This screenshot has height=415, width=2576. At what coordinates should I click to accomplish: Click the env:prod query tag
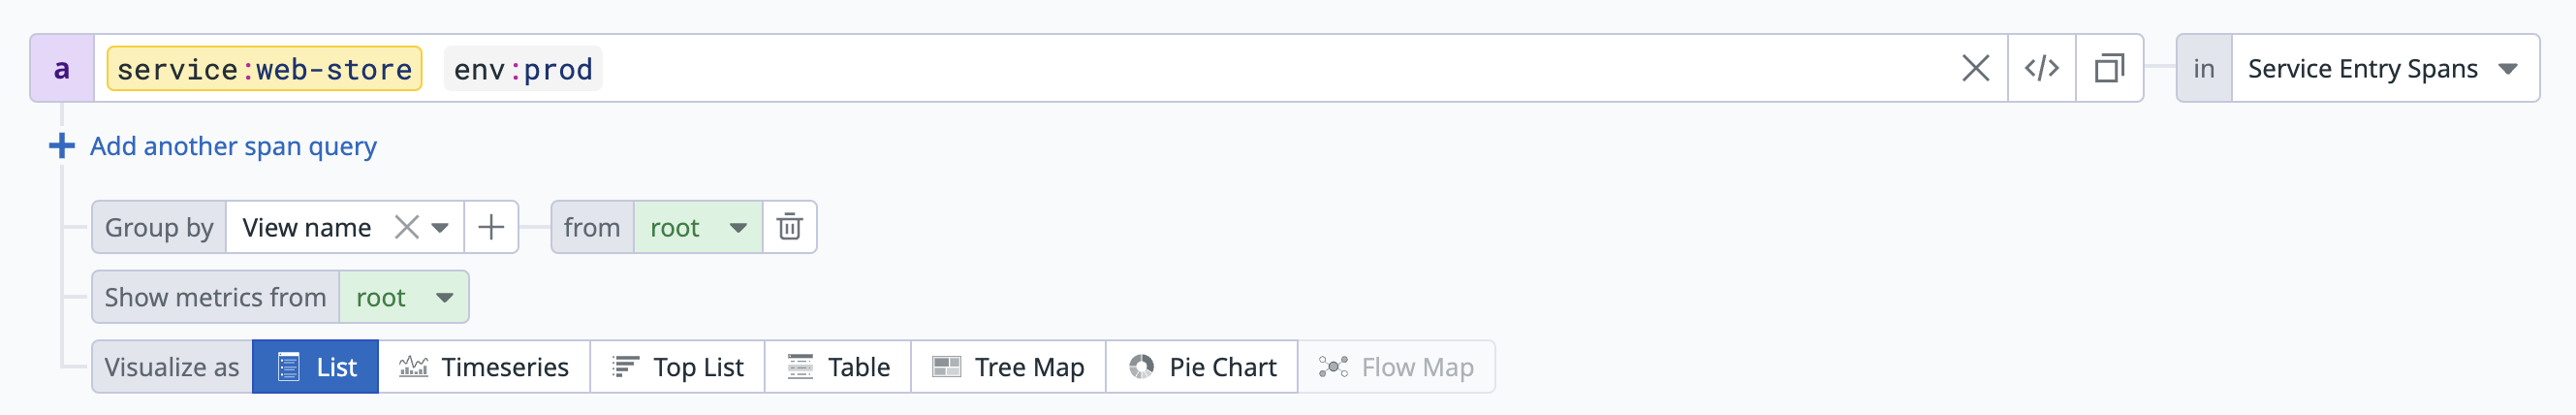pos(523,69)
